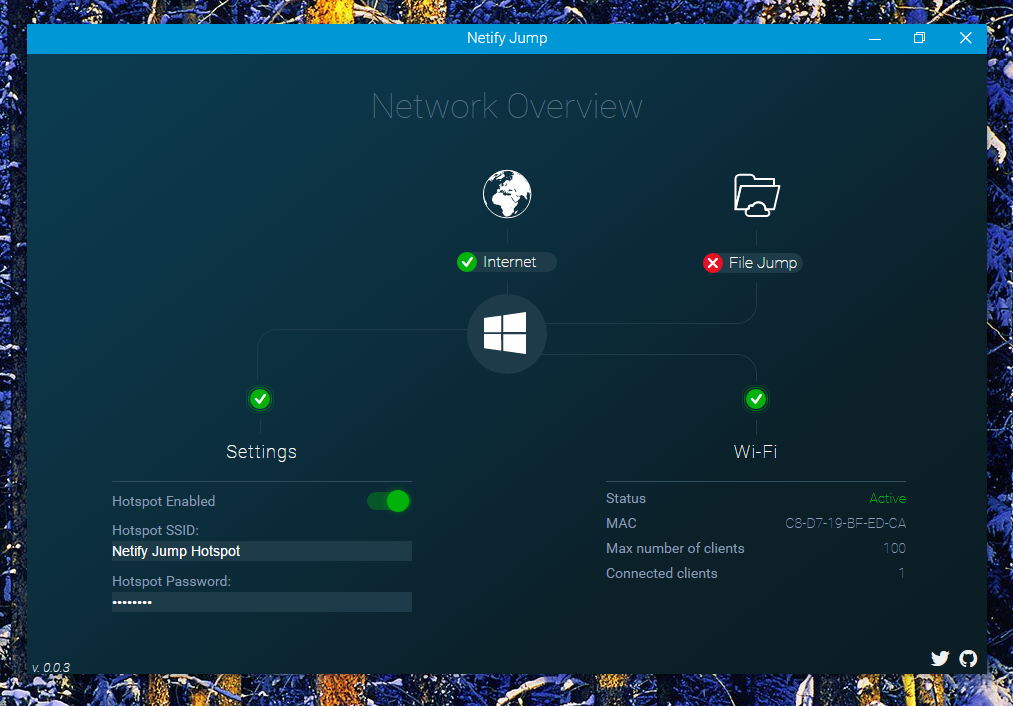Click the Connected clients label
The height and width of the screenshot is (706, 1013).
pos(662,574)
